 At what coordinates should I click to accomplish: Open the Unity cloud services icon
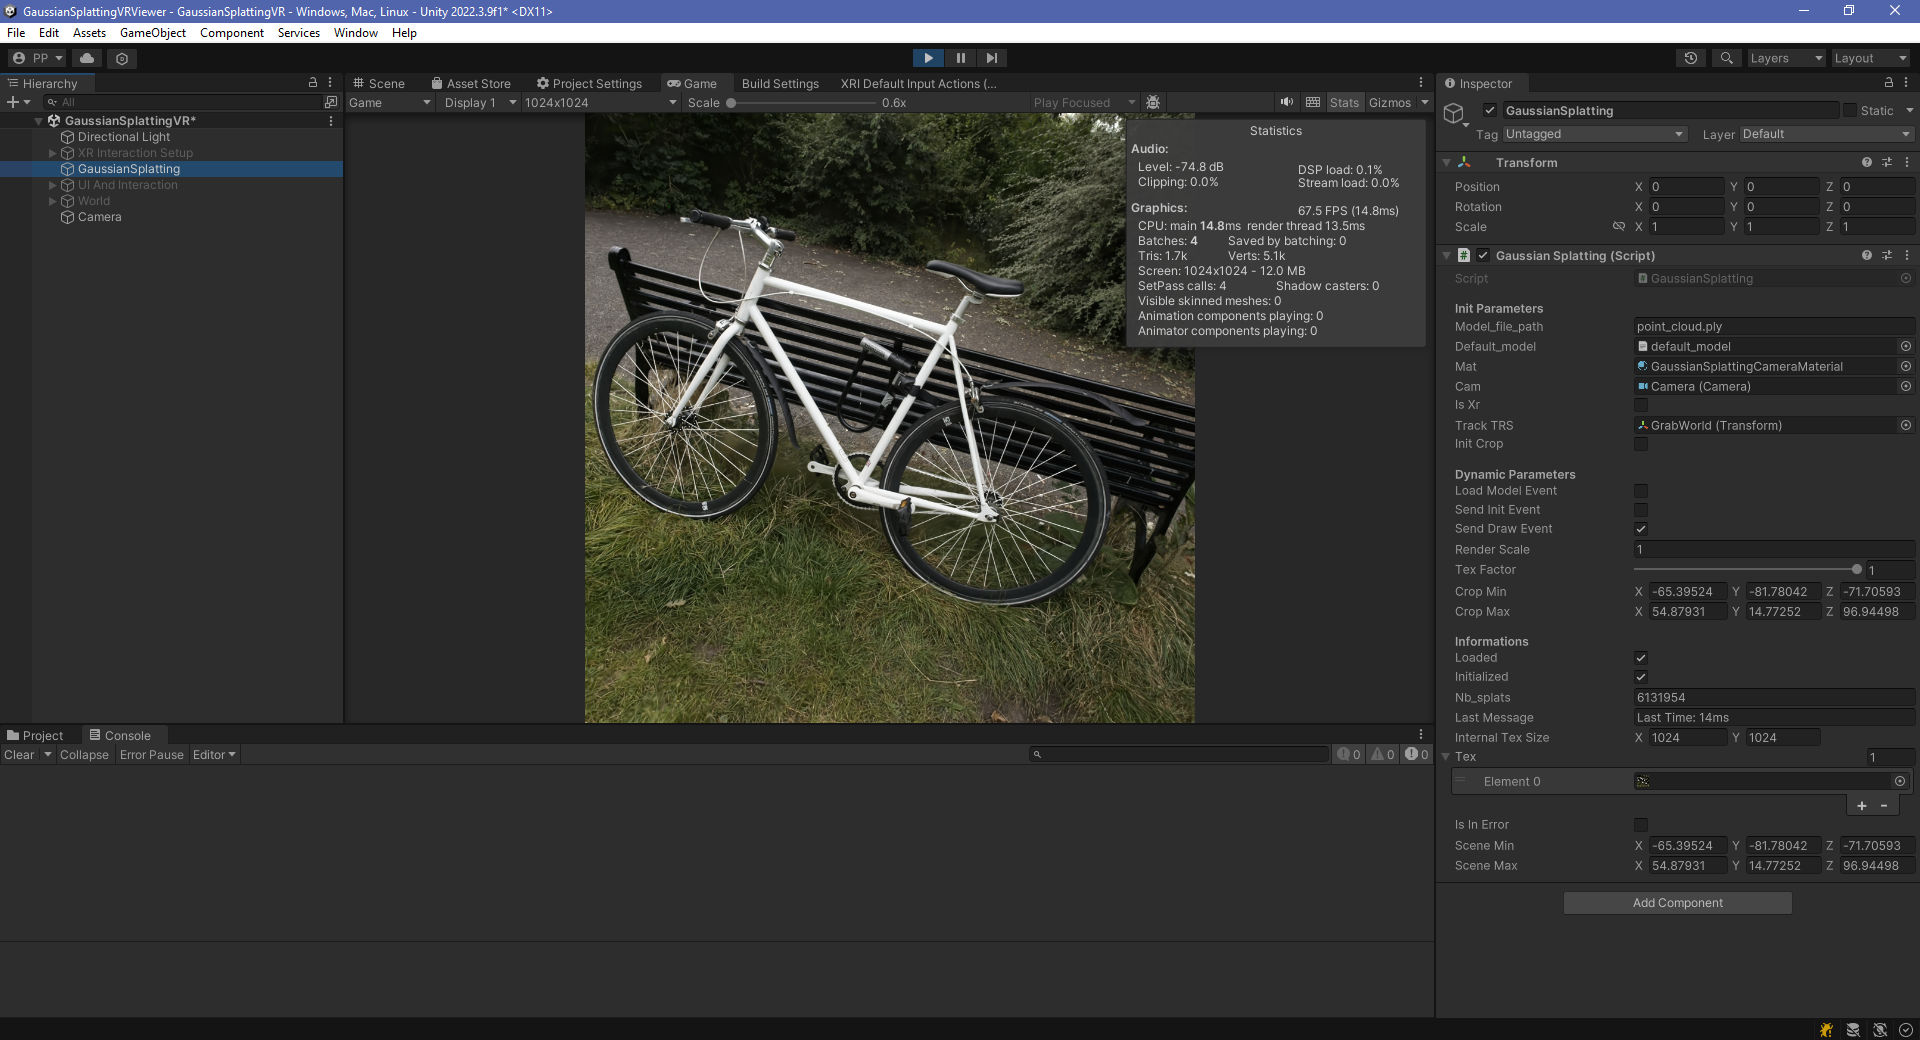[87, 58]
